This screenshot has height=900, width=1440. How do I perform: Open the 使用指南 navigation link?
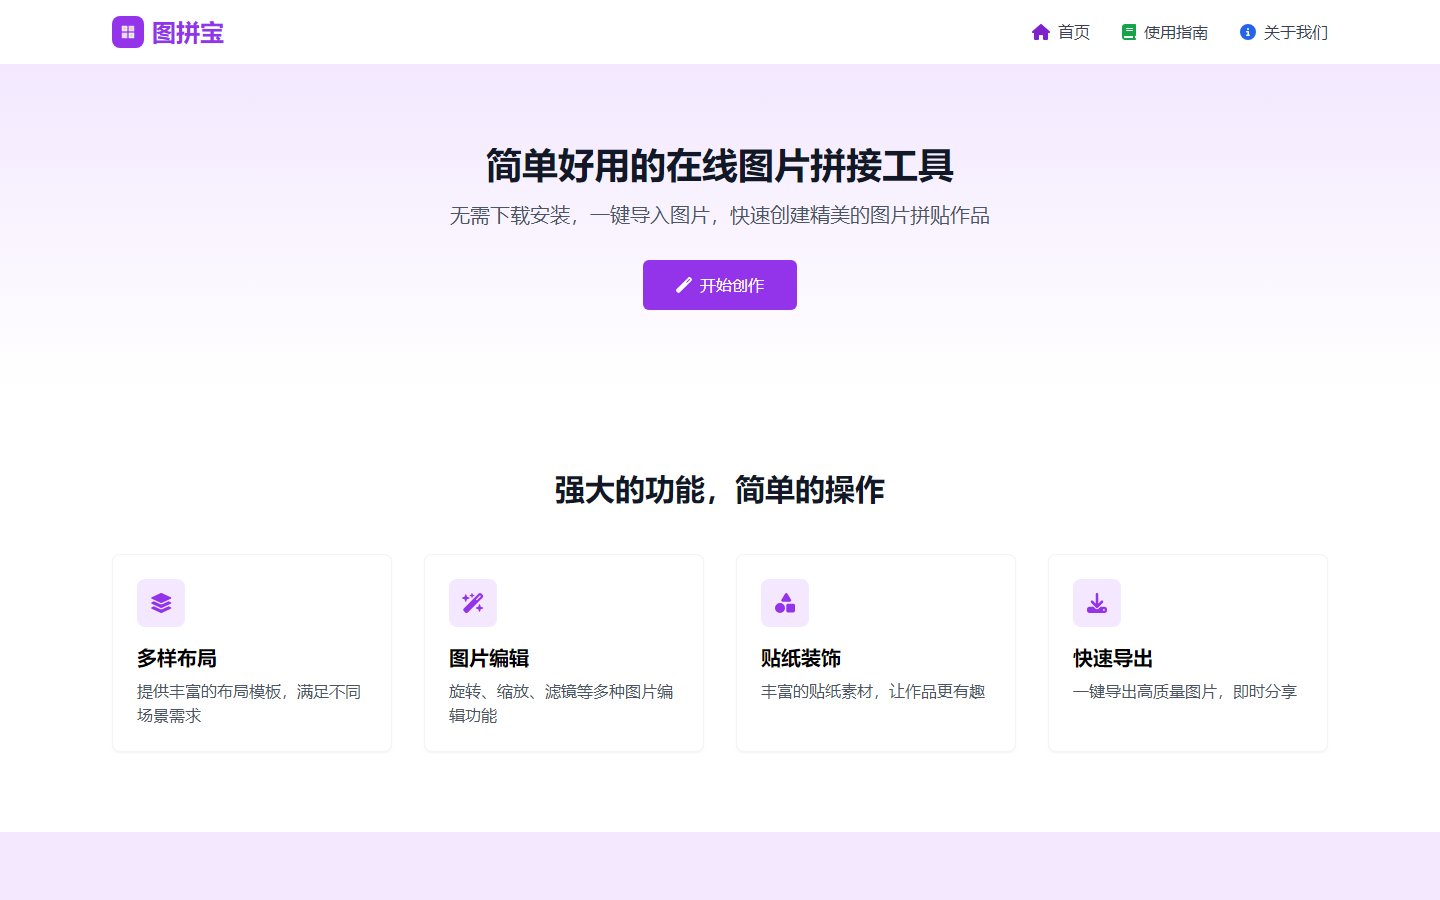click(x=1165, y=32)
